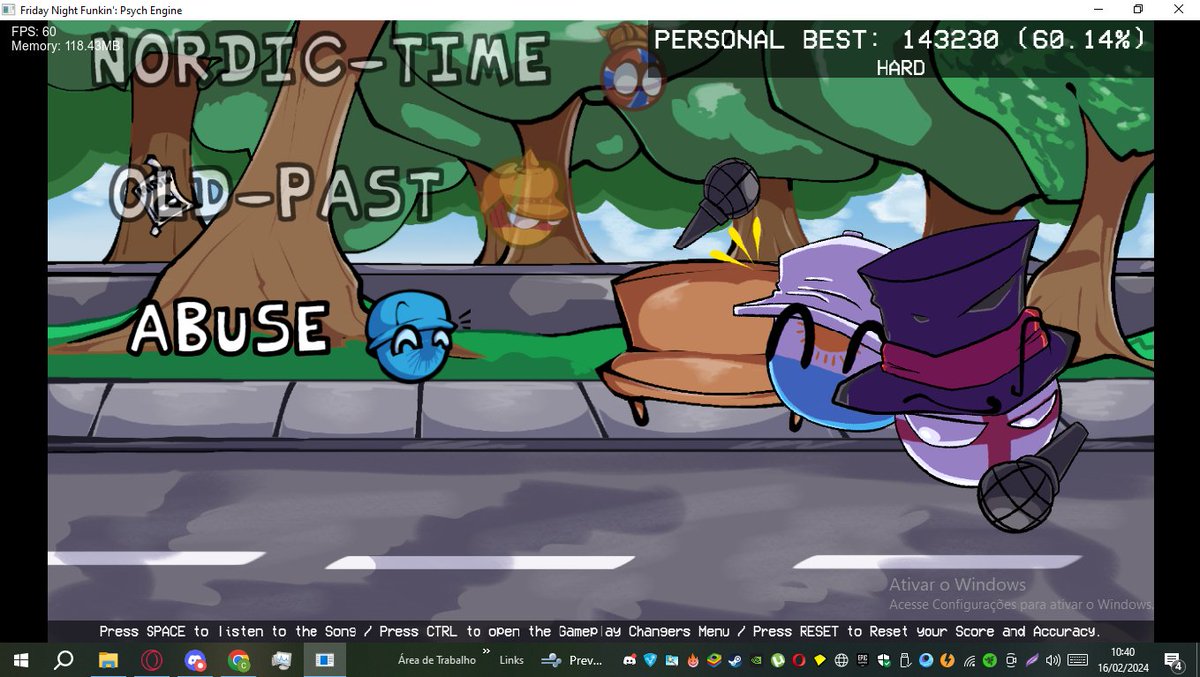Open Windows Search from taskbar

pyautogui.click(x=63, y=660)
